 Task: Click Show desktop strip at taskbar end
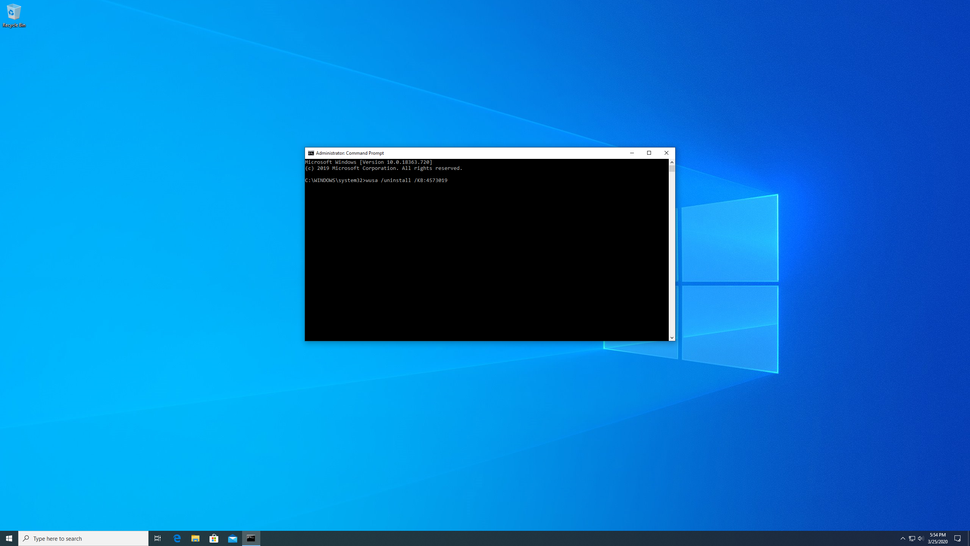pos(968,539)
